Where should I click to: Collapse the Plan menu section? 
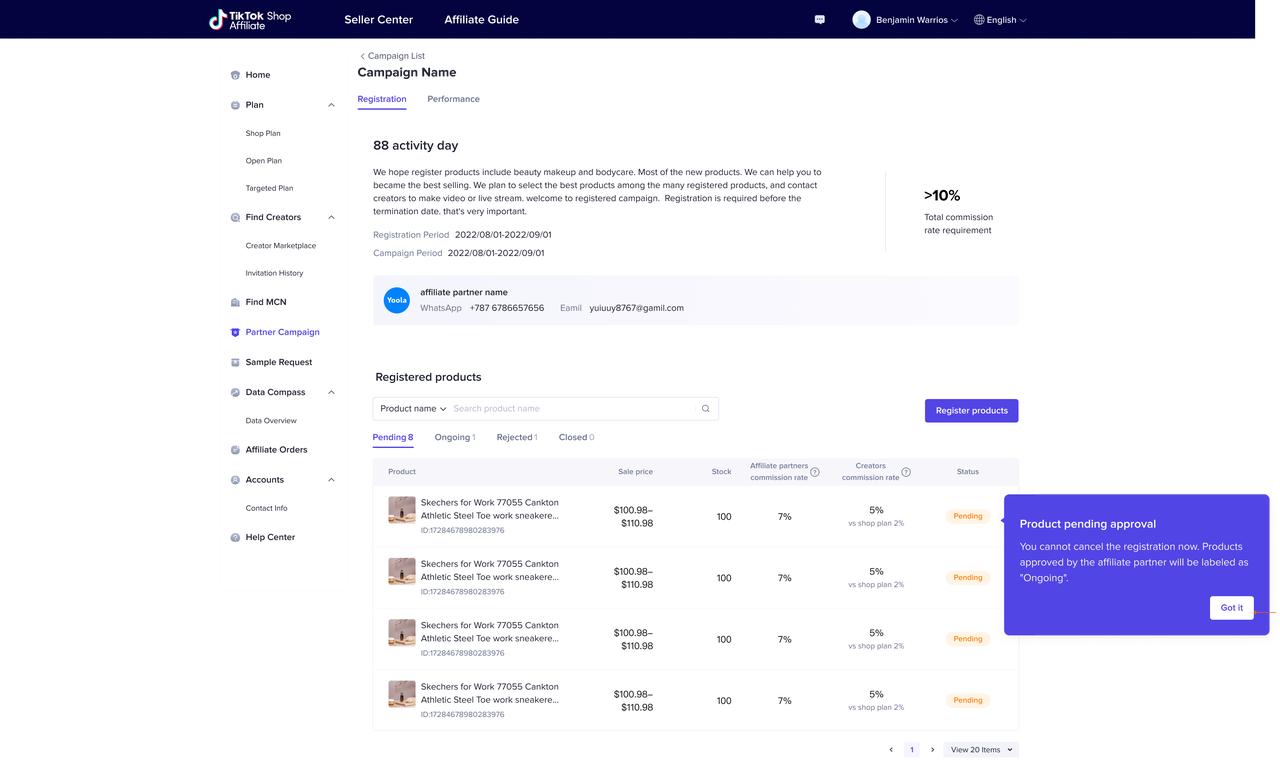pyautogui.click(x=331, y=105)
